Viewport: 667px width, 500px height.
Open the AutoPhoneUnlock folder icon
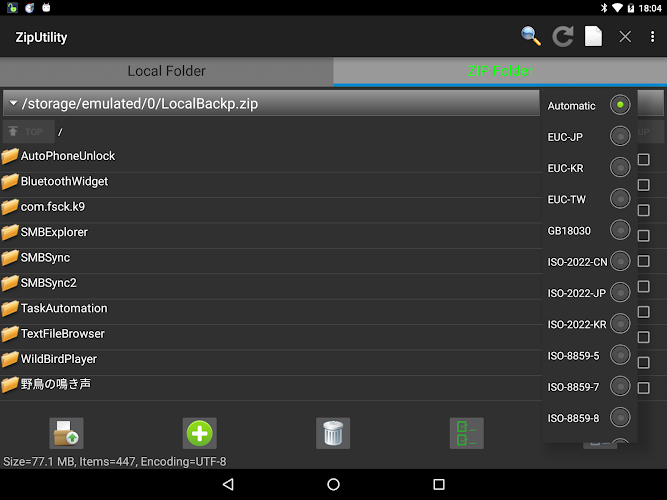pos(10,156)
